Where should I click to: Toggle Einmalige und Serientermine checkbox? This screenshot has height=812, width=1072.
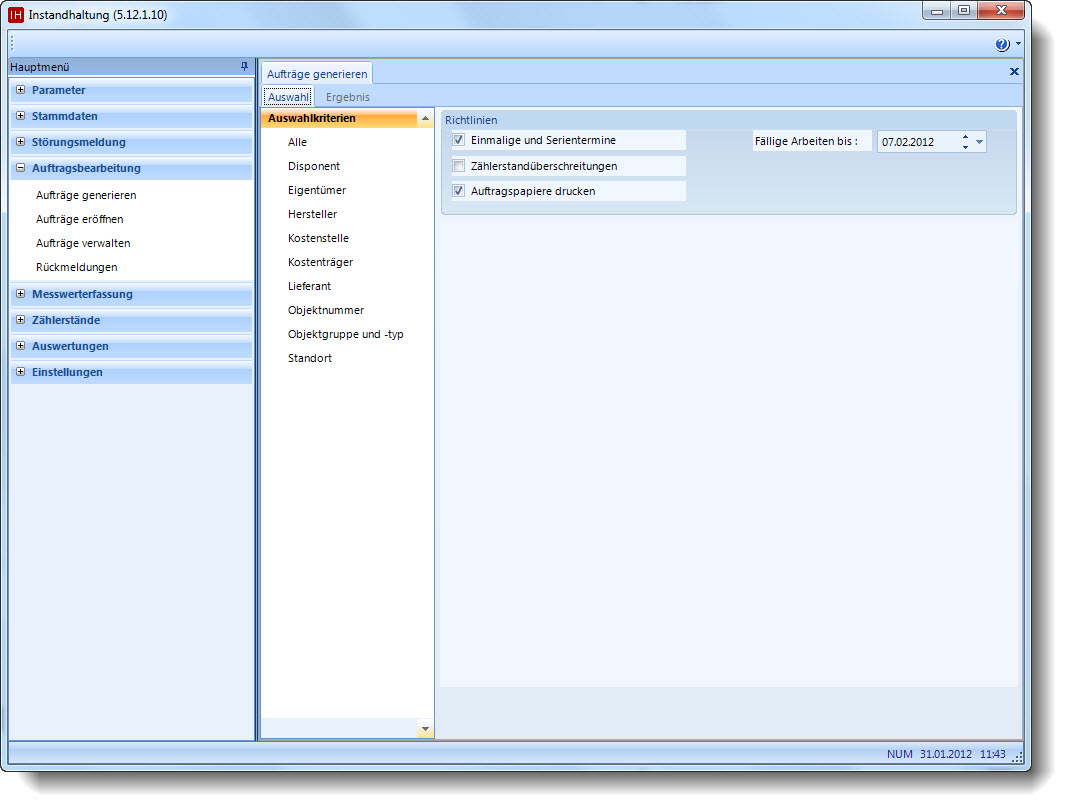point(459,140)
